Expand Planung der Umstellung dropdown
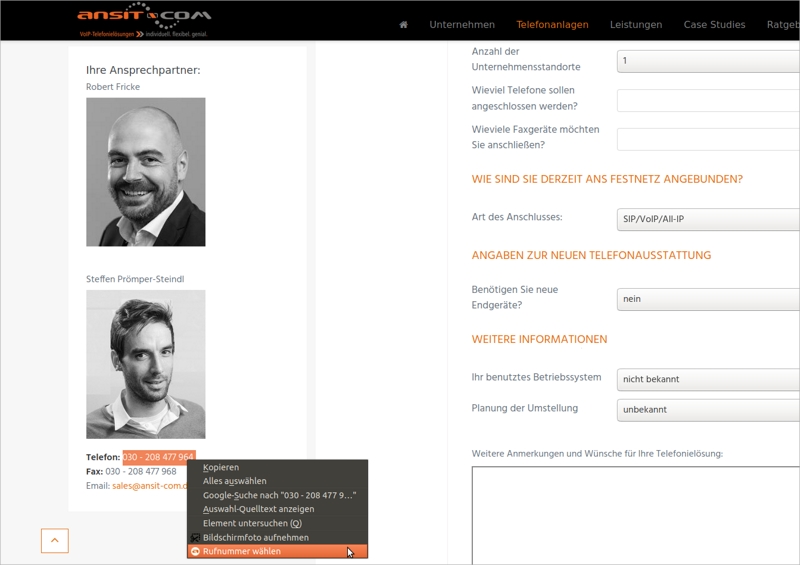 click(x=708, y=409)
